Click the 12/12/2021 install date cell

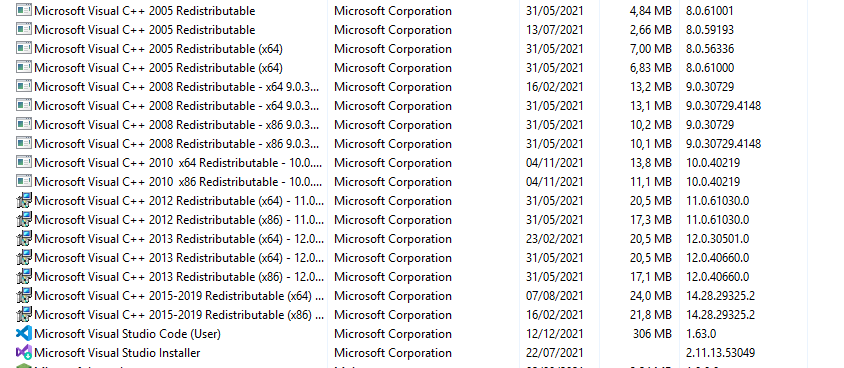(x=554, y=334)
